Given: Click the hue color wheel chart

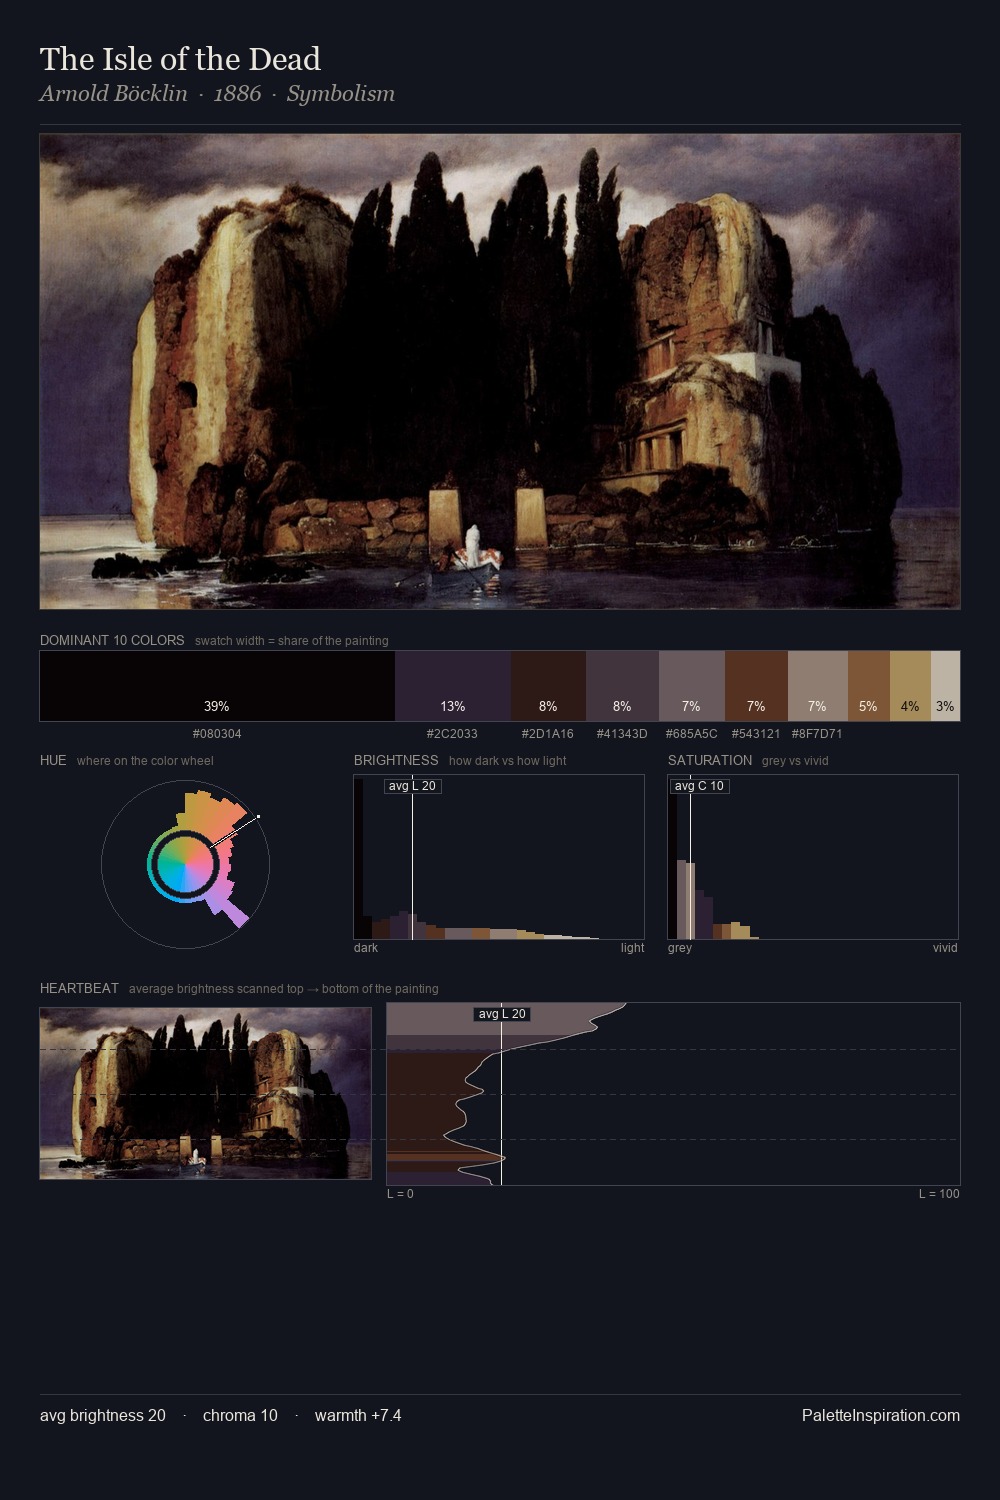Looking at the screenshot, I should click(185, 864).
